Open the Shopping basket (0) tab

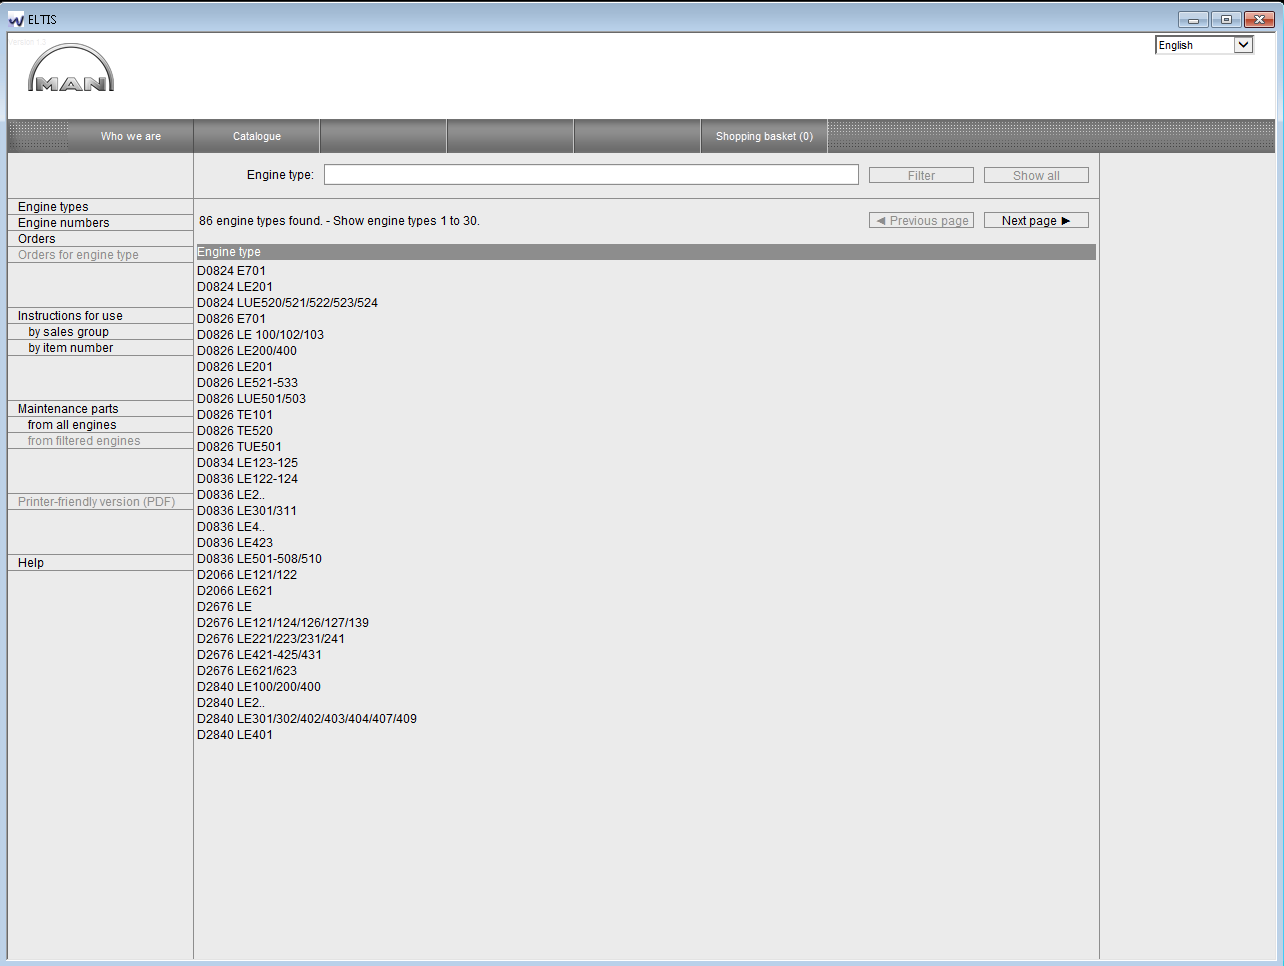pos(764,136)
